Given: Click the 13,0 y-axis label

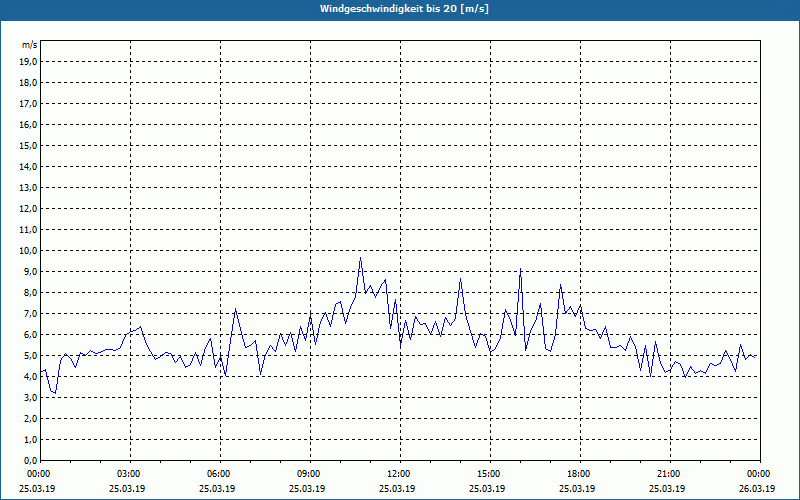Looking at the screenshot, I should [29, 188].
